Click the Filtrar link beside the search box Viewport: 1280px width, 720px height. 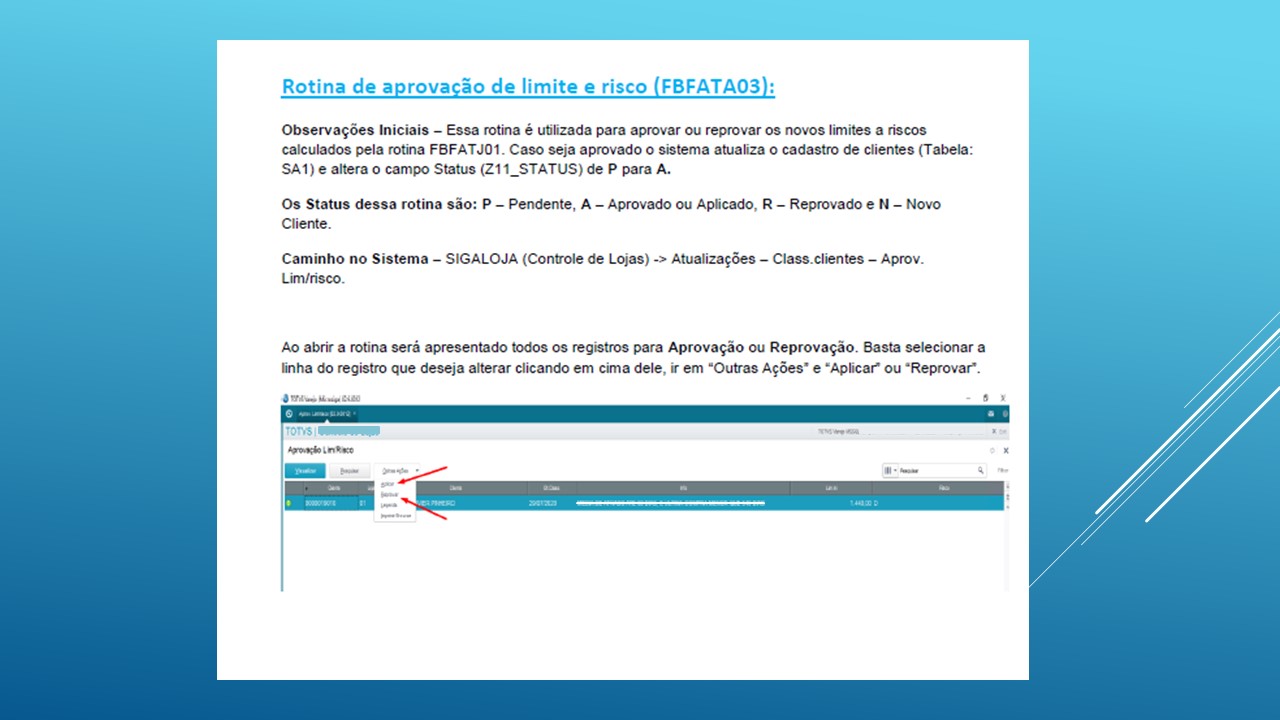1002,471
